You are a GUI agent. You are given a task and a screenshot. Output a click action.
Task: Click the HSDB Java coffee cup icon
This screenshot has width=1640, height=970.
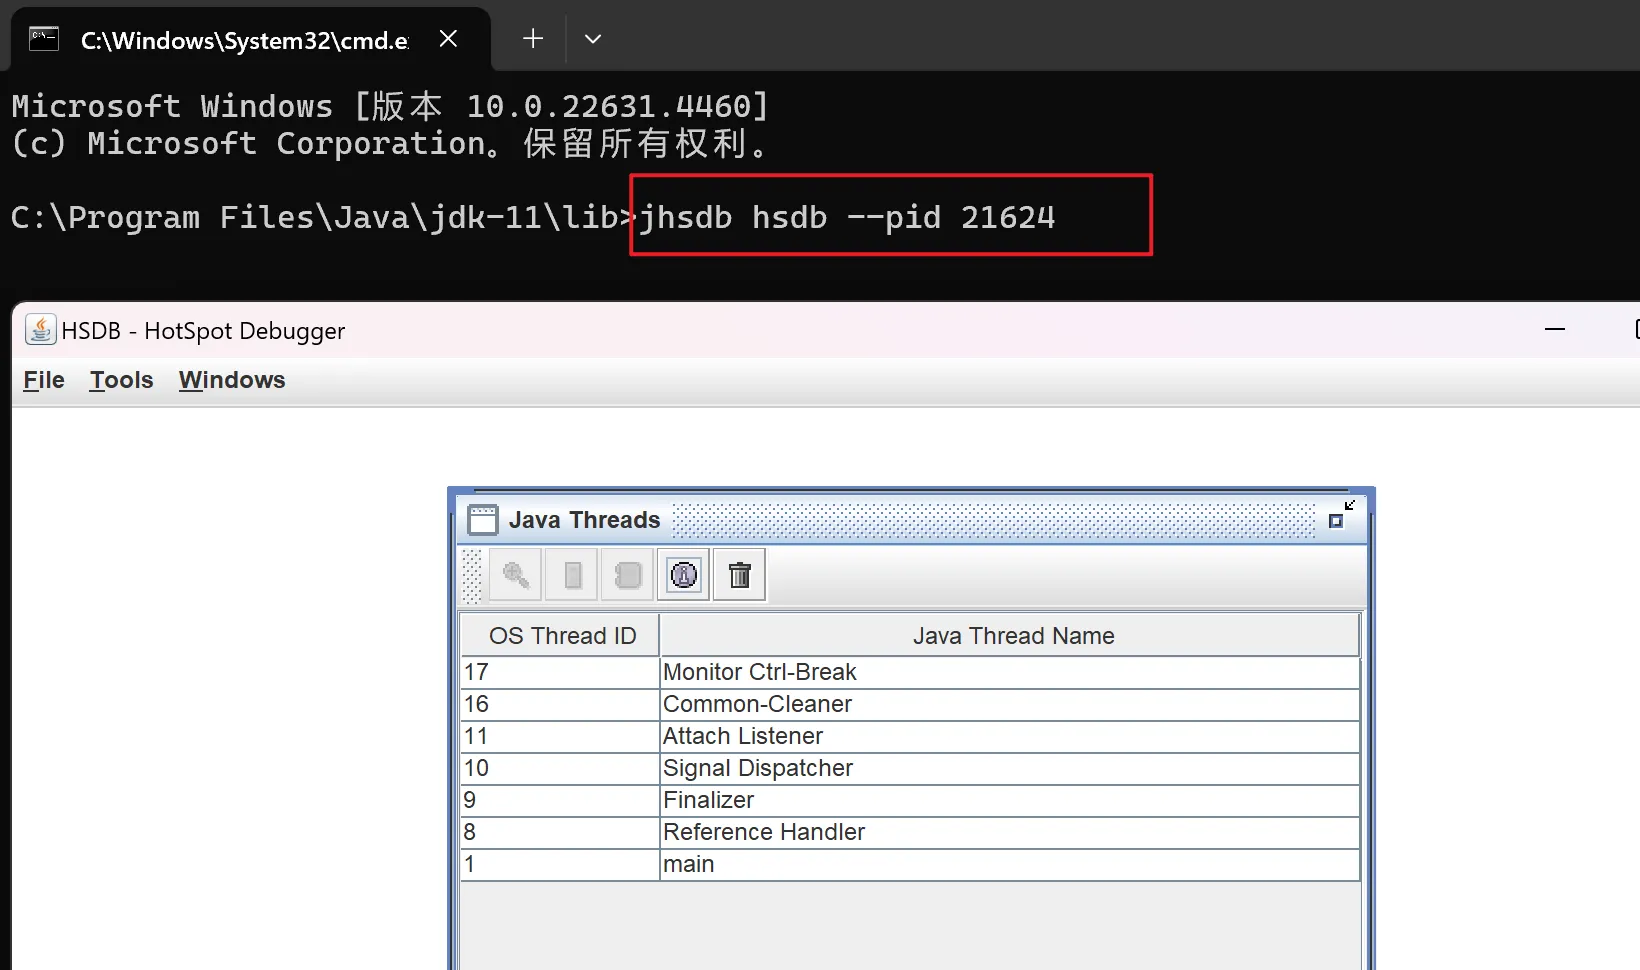(x=40, y=330)
